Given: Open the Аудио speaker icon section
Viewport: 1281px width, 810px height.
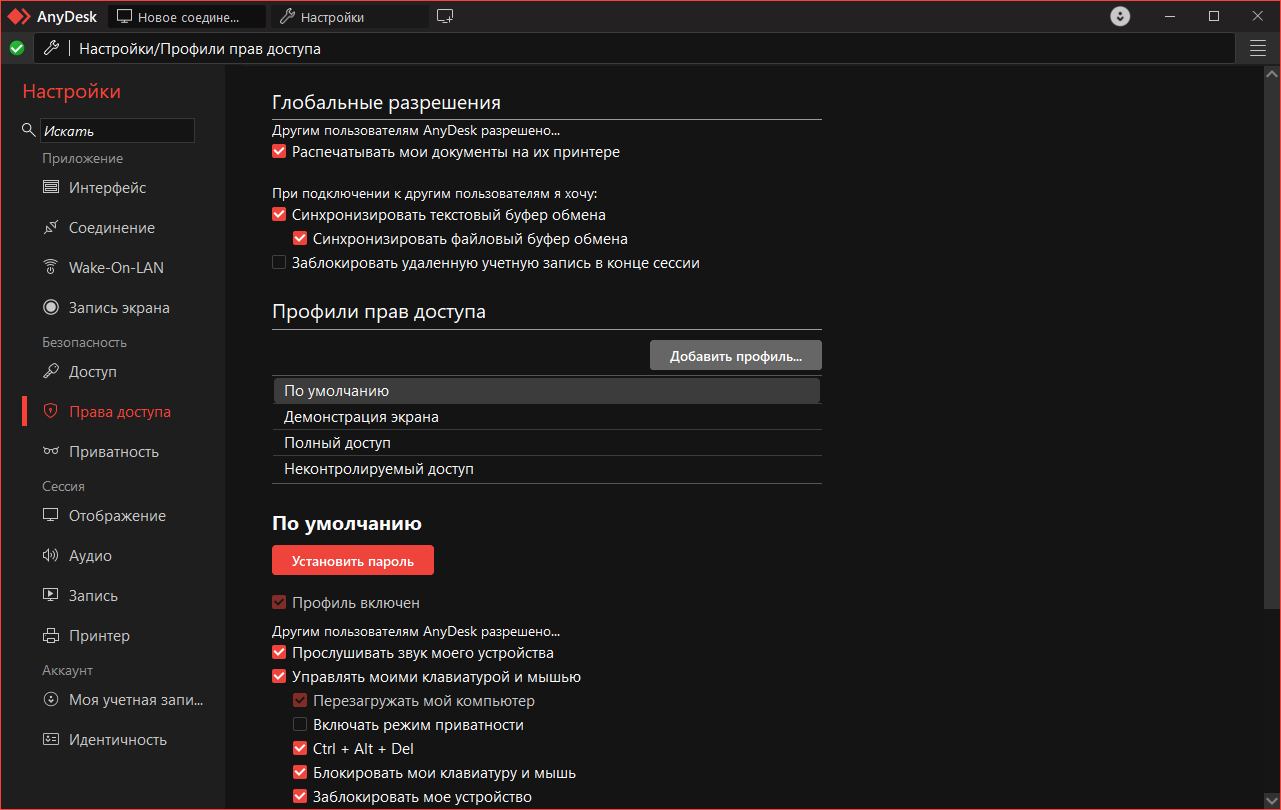Looking at the screenshot, I should [51, 556].
